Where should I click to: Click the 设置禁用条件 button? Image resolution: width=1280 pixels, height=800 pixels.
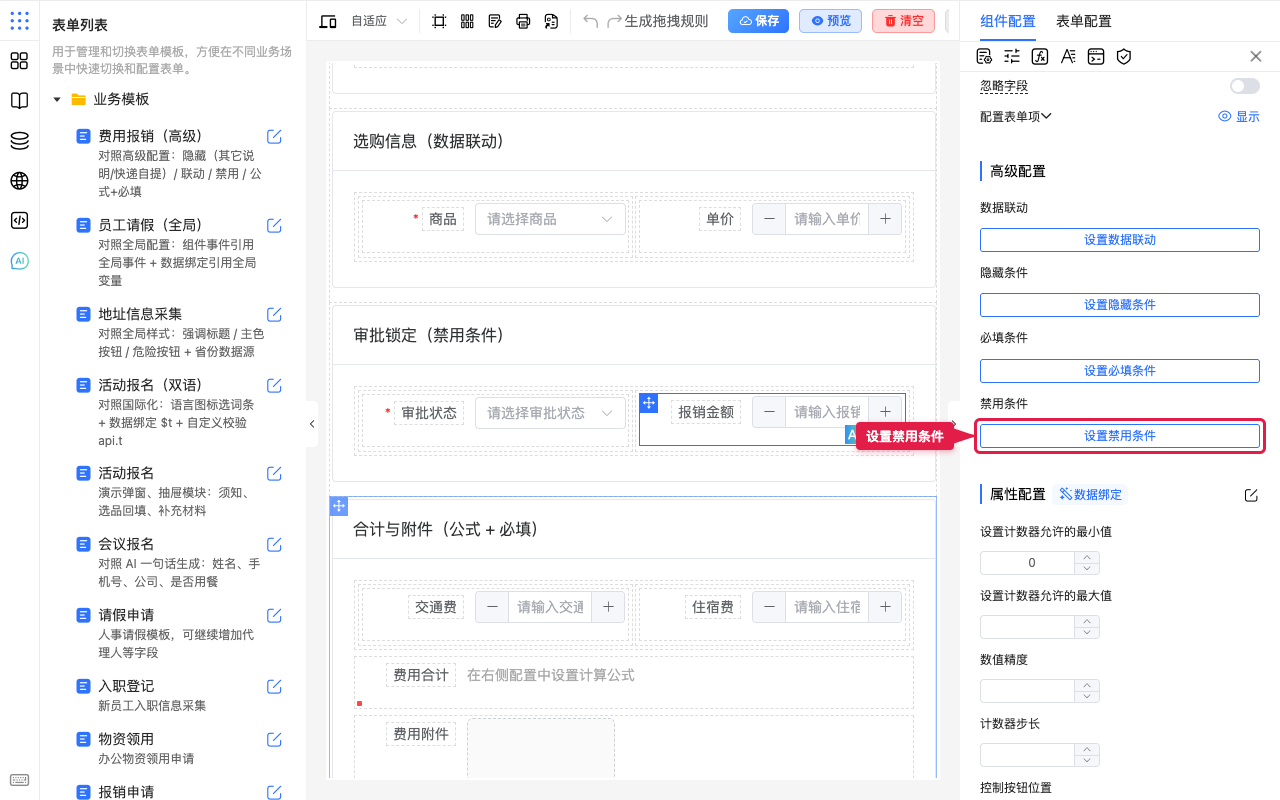pyautogui.click(x=1119, y=436)
